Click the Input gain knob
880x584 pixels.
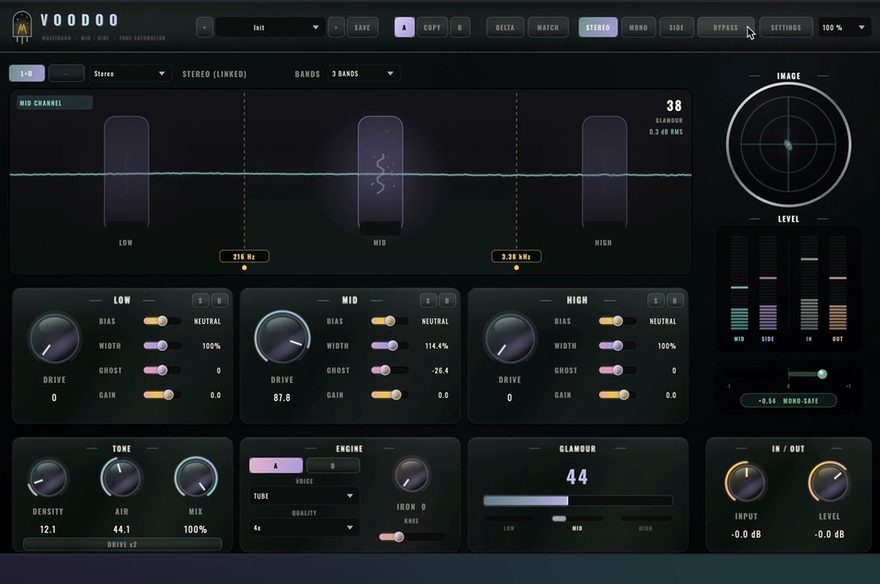746,482
